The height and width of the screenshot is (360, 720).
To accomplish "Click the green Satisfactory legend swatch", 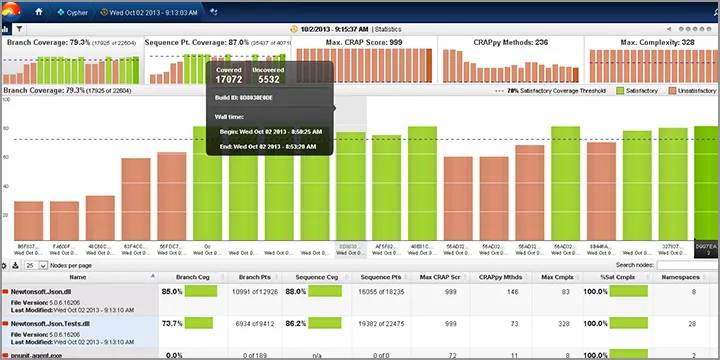I will click(620, 91).
